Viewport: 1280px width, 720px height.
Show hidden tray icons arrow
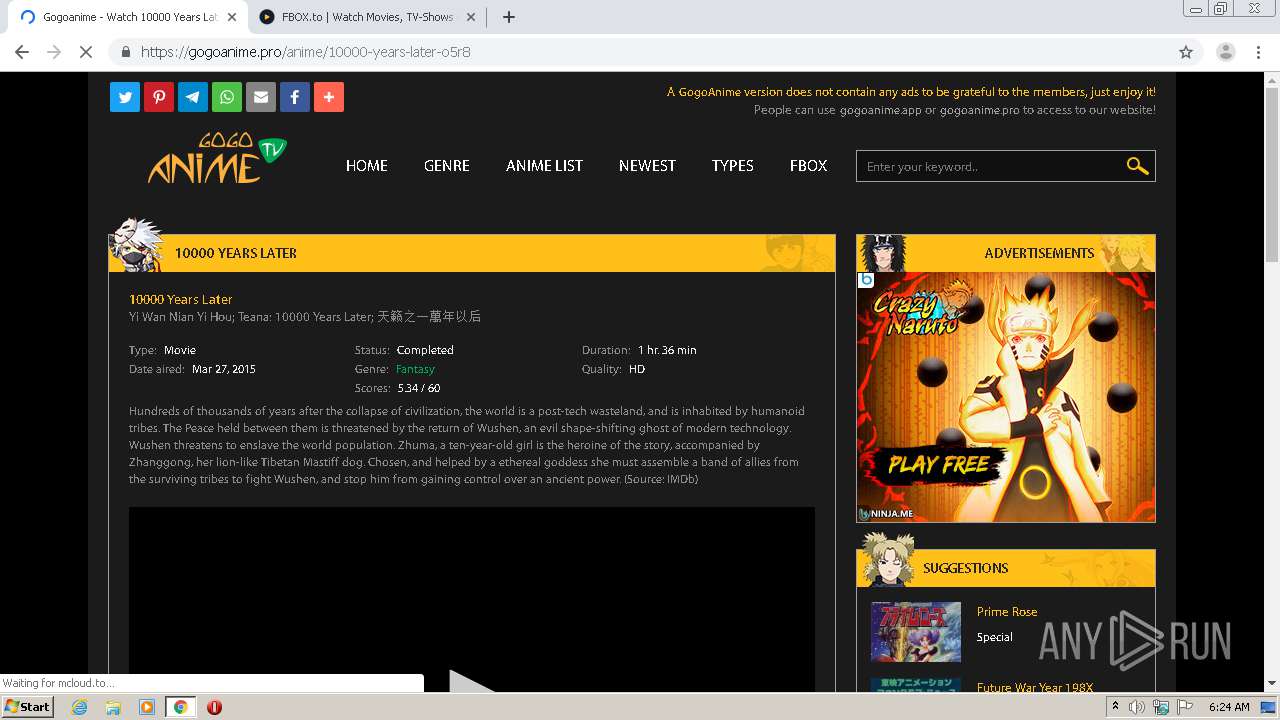pyautogui.click(x=1115, y=707)
